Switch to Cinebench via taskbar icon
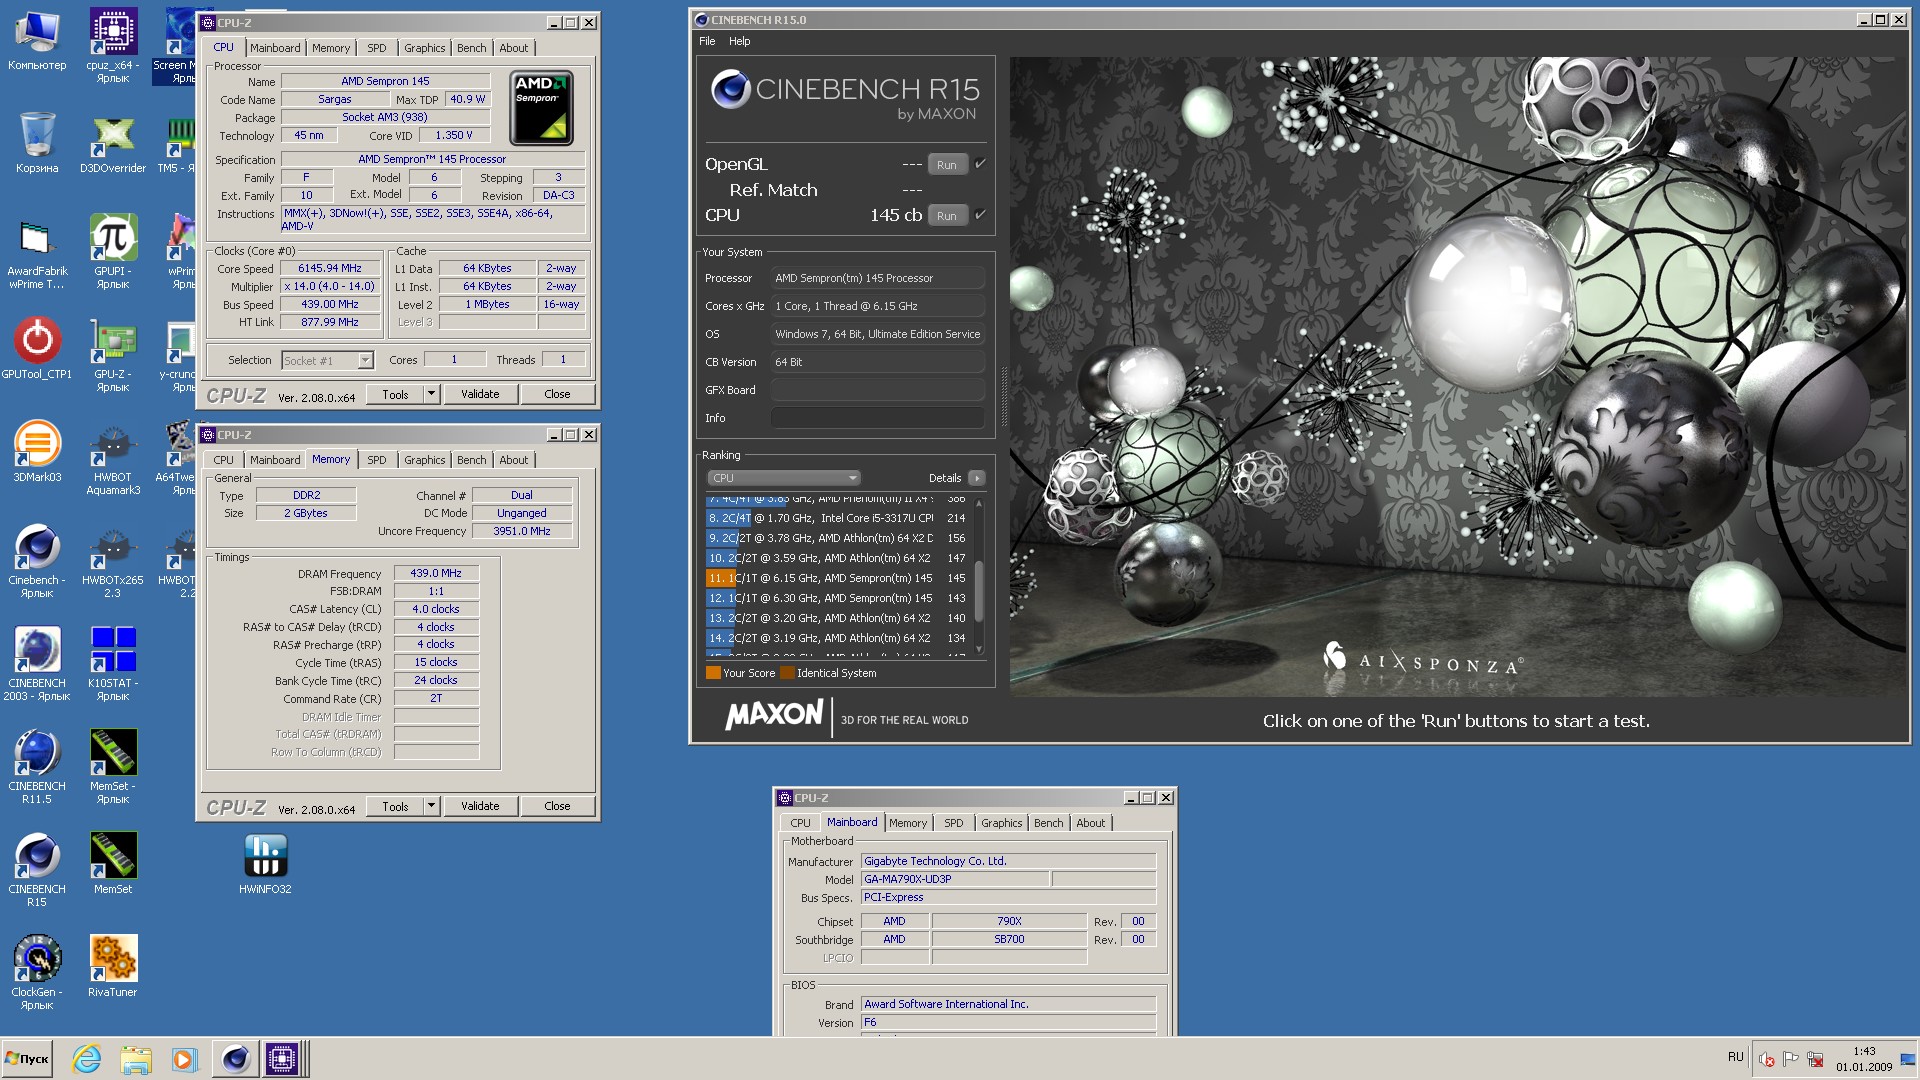Viewport: 1920px width, 1080px height. click(x=235, y=1058)
